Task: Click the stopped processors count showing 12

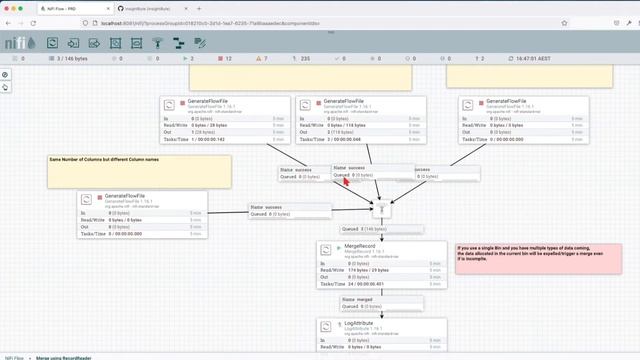Action: point(225,59)
